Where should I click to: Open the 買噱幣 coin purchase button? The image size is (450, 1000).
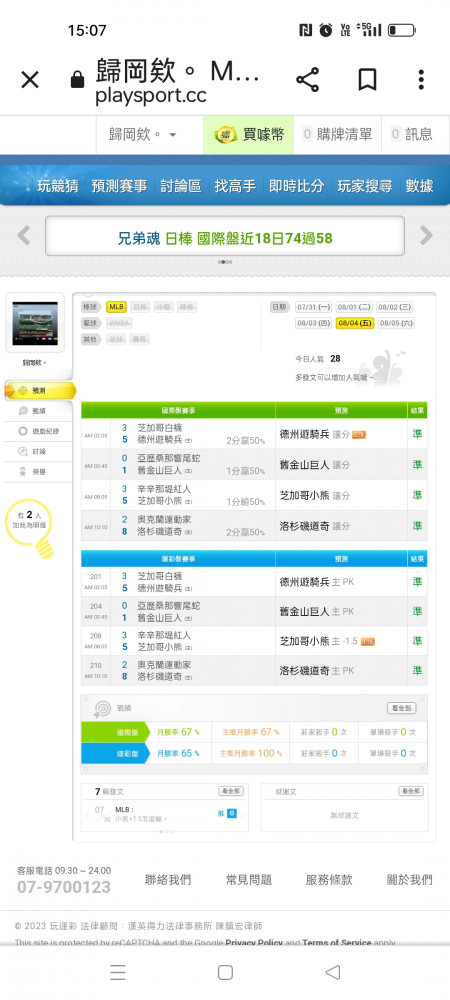click(249, 135)
